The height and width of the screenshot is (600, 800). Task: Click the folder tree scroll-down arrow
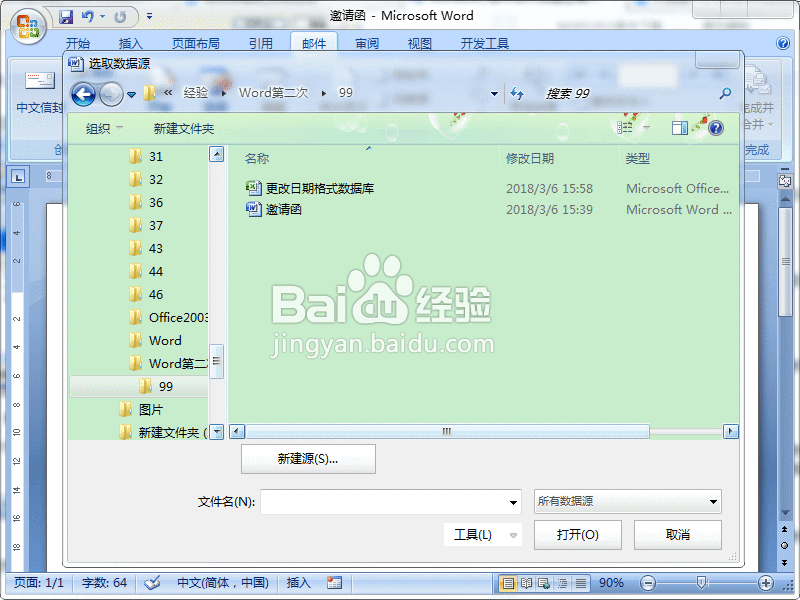[x=216, y=432]
